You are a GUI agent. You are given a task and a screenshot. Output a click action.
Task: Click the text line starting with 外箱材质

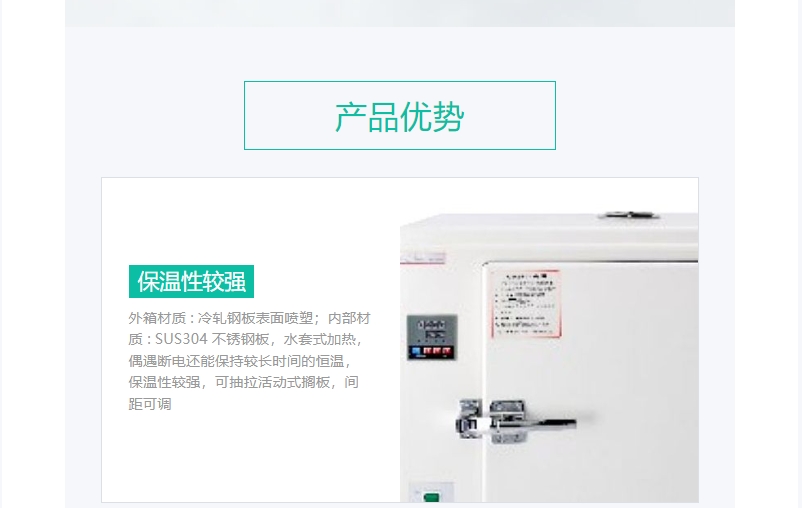[250, 318]
